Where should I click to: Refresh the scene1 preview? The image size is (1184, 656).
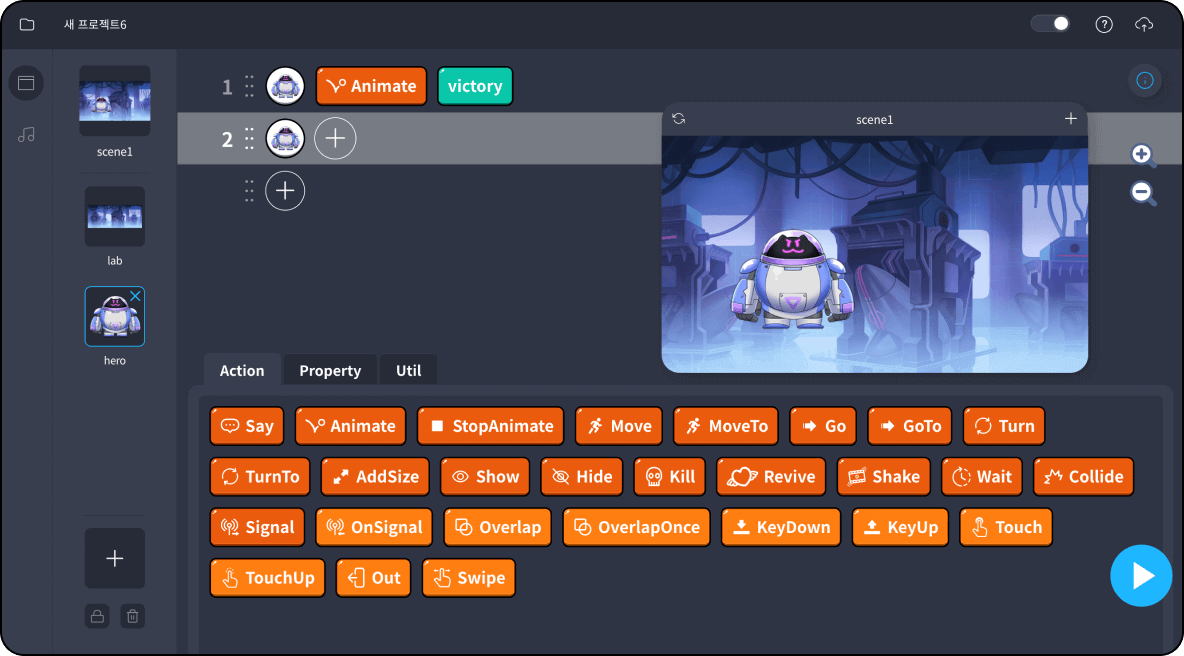pyautogui.click(x=679, y=119)
